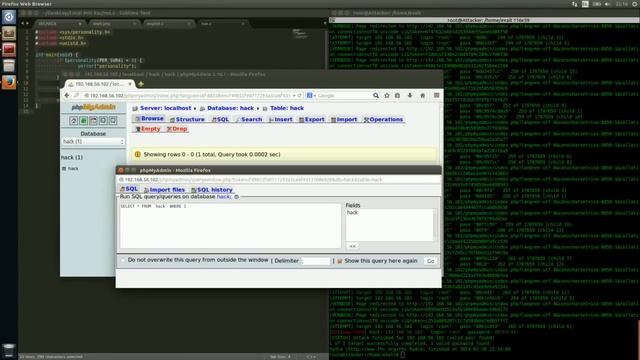
Task: Open the Browse tab
Action: (x=149, y=118)
